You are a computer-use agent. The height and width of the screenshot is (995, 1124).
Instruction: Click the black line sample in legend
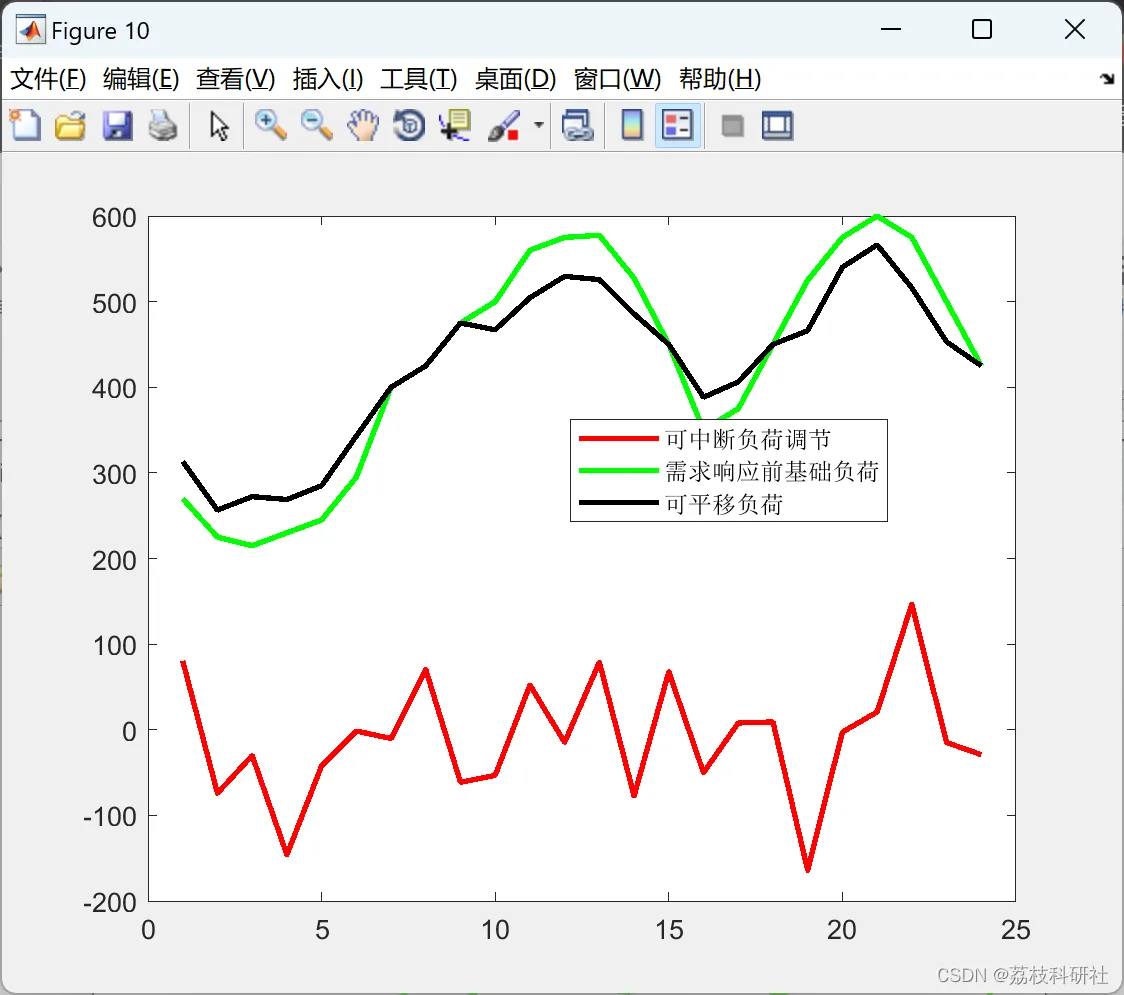[x=619, y=503]
